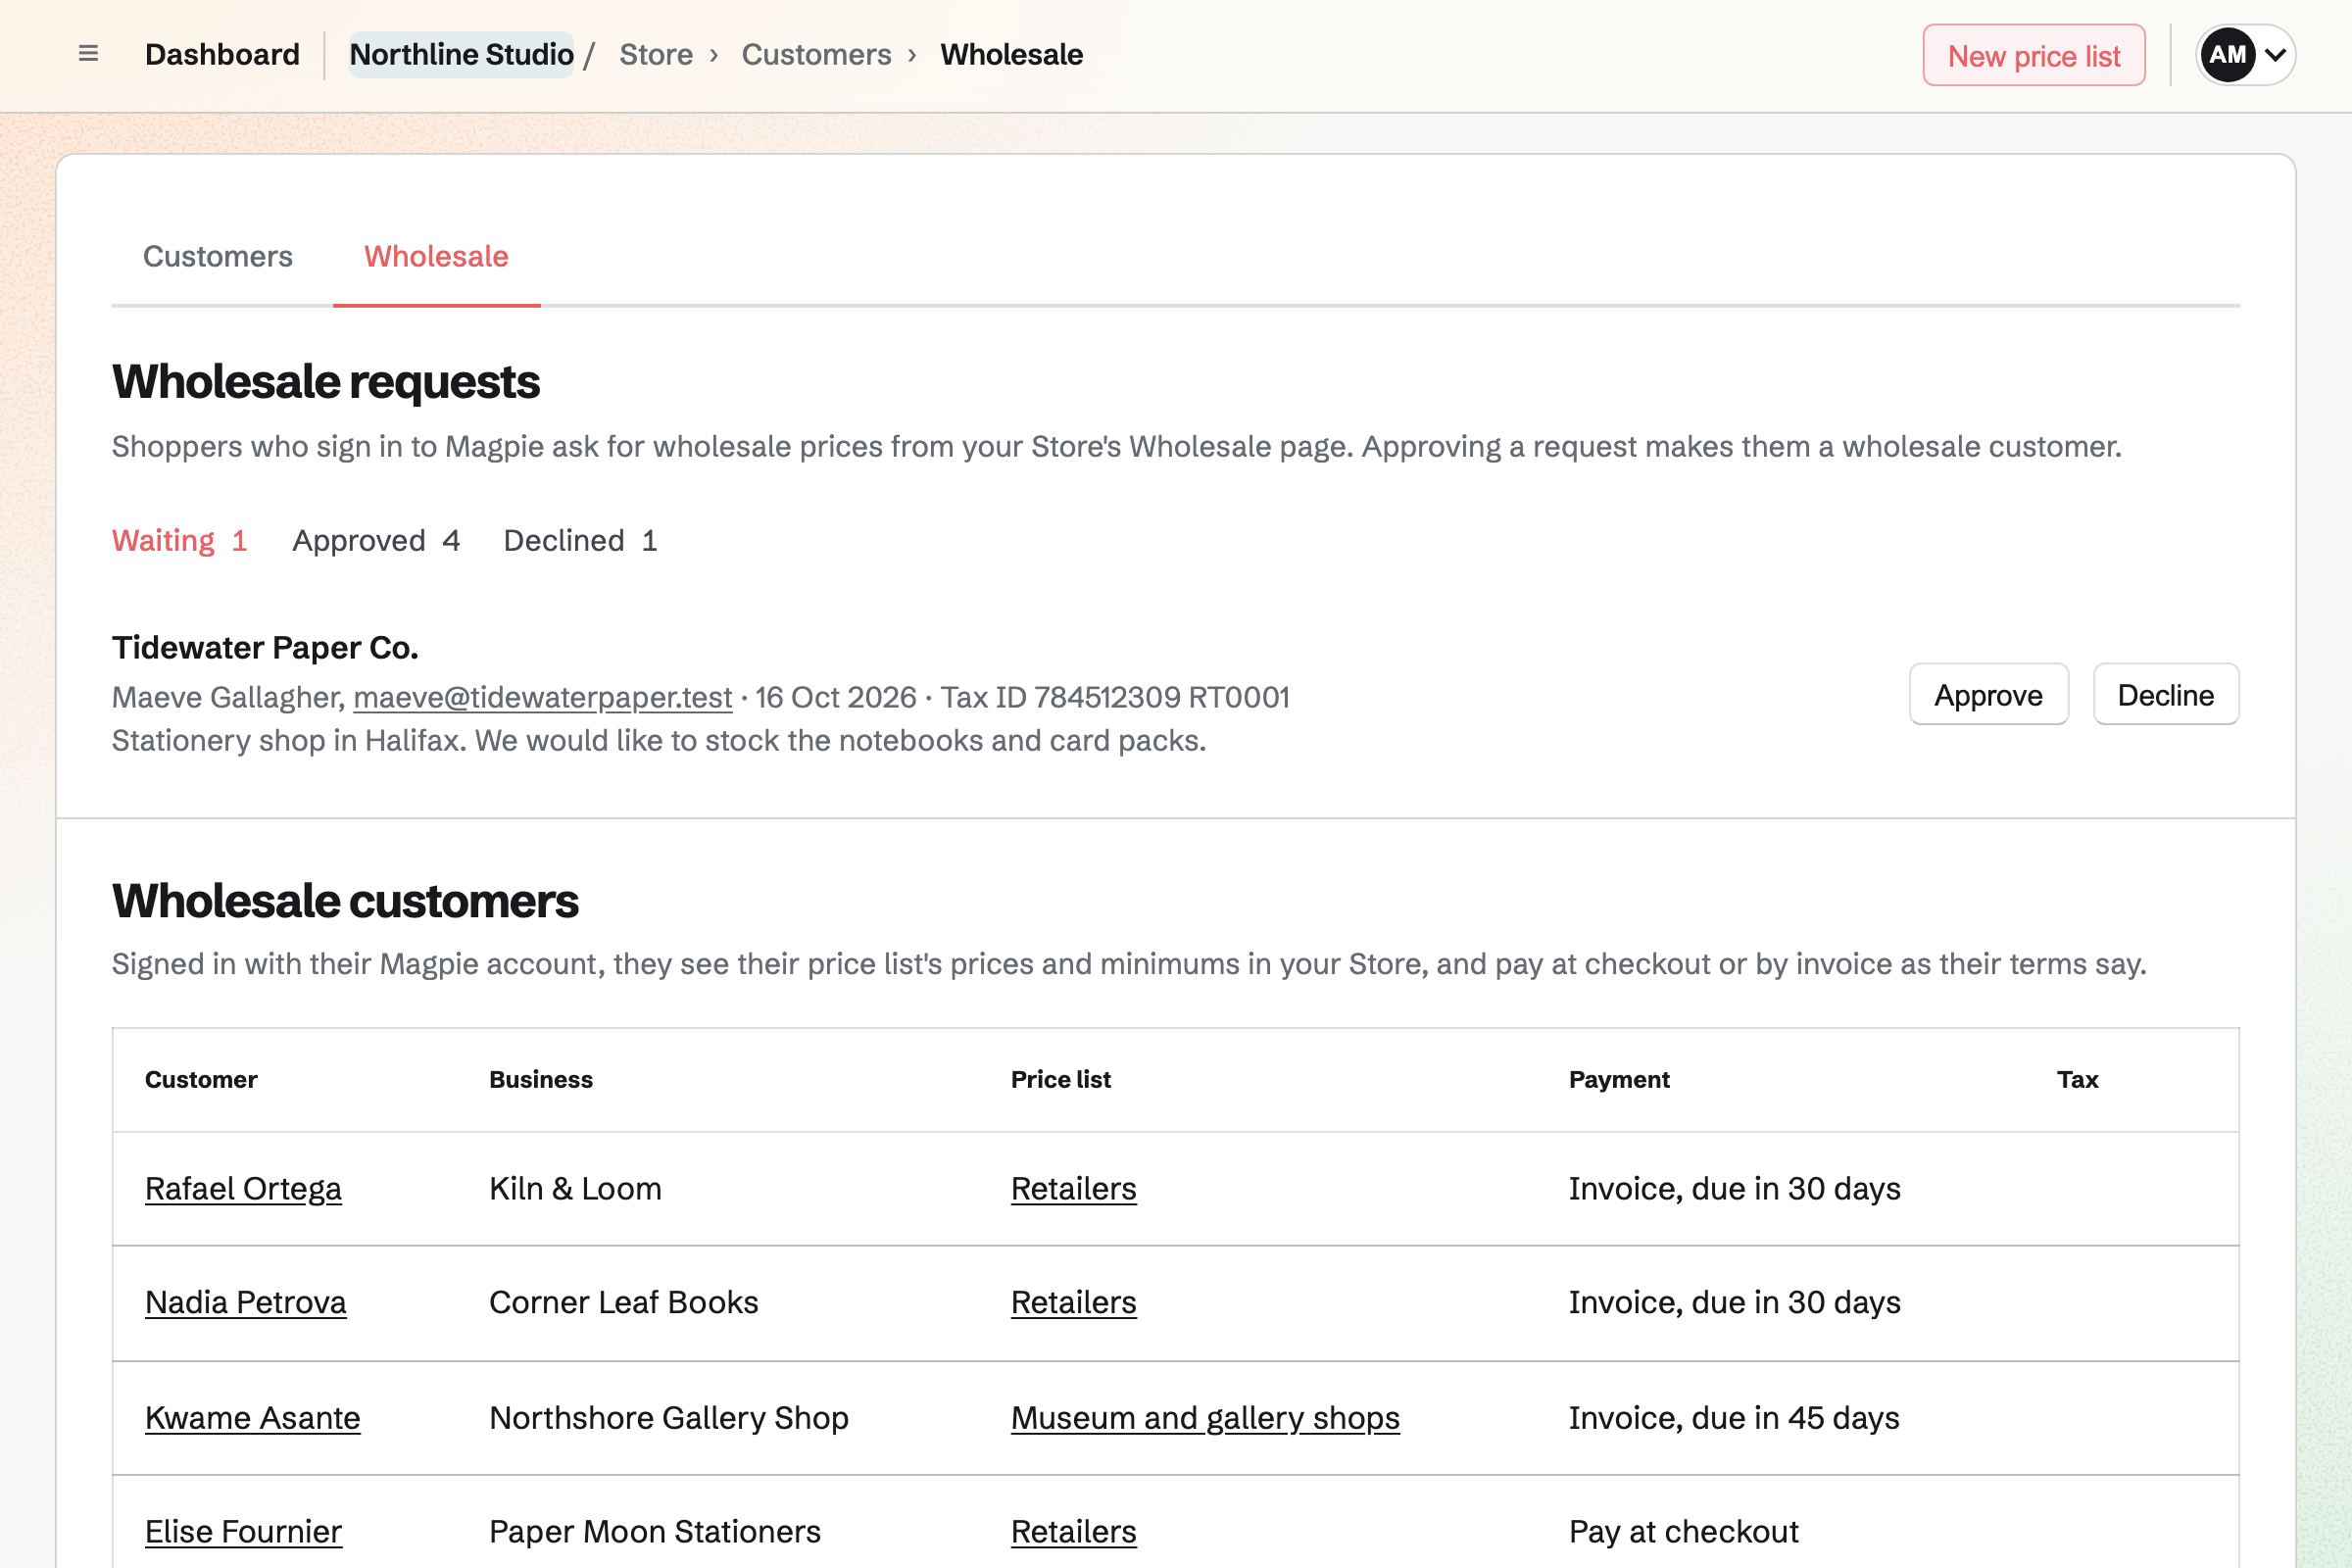Open Rafael Ortega customer profile
Screen dimensions: 2352x1568
pos(243,1189)
